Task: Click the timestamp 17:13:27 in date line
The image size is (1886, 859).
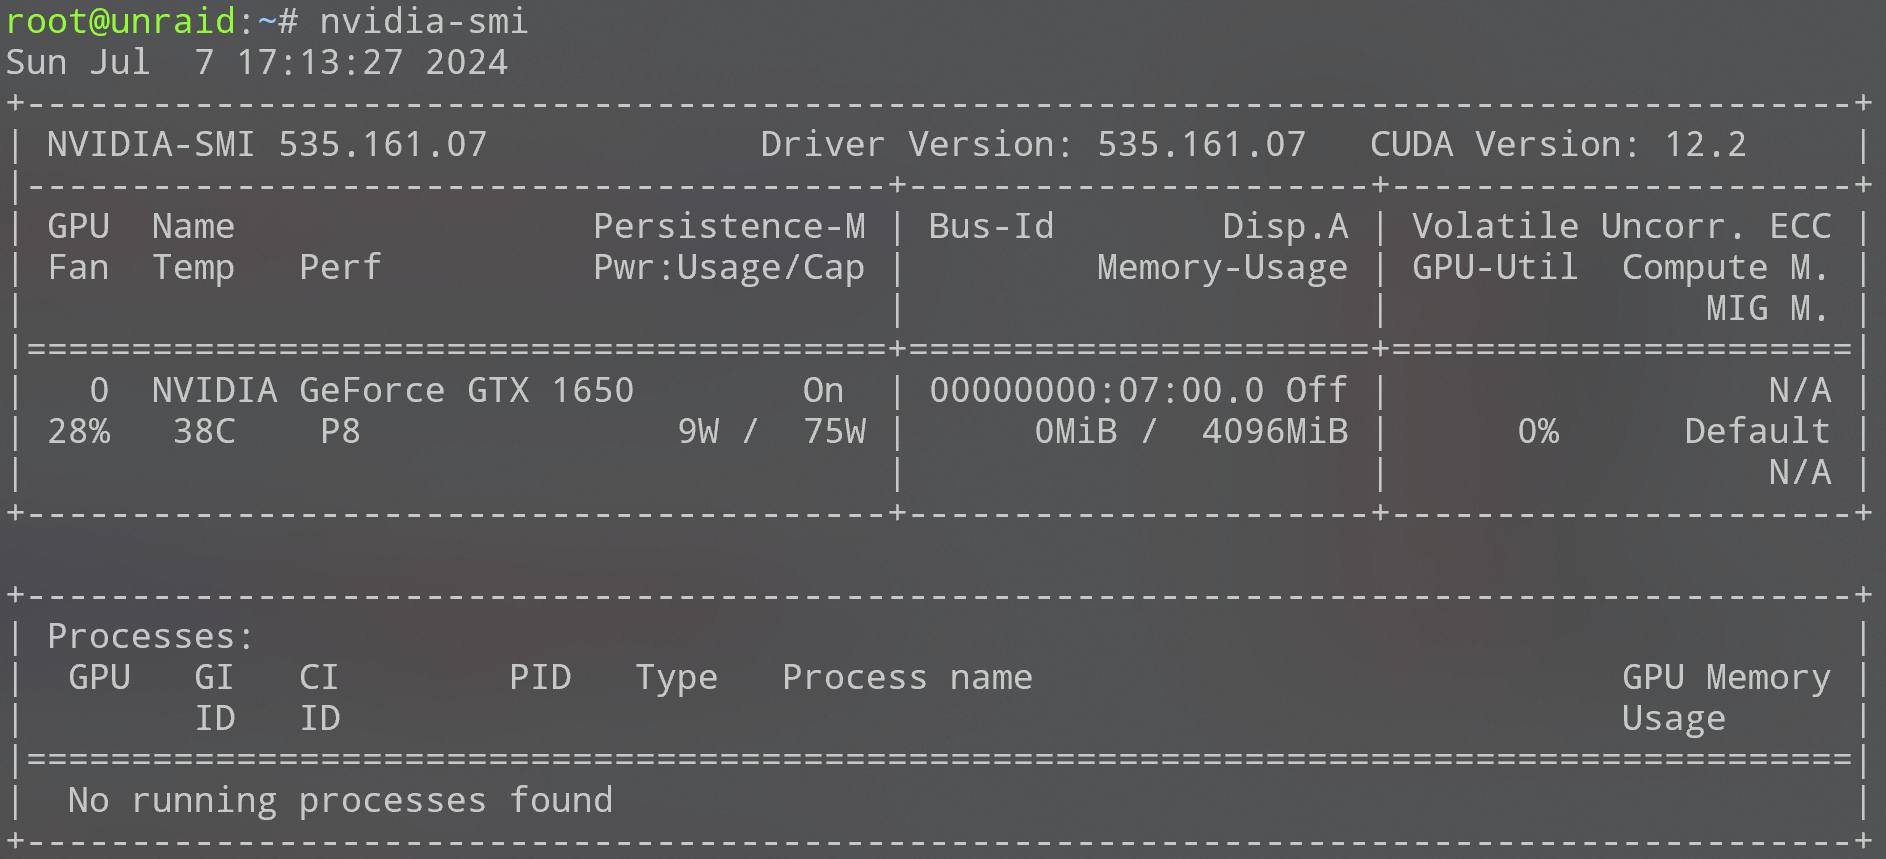Action: 319,62
